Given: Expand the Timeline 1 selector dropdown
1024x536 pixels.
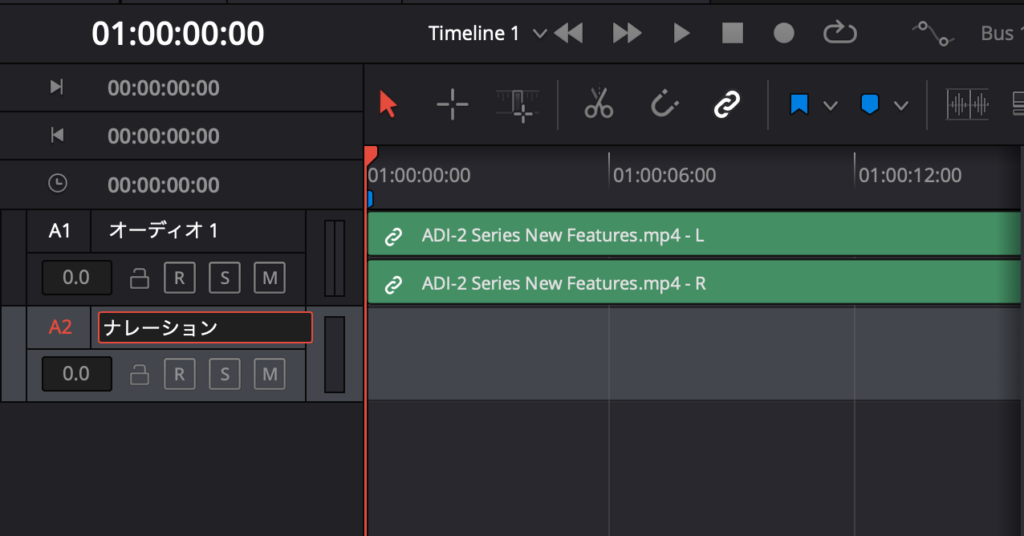Looking at the screenshot, I should 540,34.
